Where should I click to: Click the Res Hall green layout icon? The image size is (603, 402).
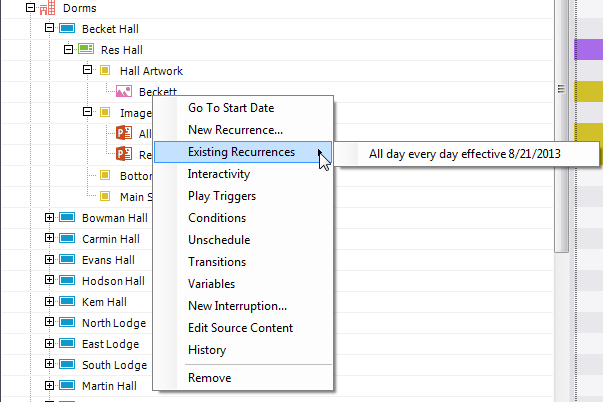tap(86, 49)
